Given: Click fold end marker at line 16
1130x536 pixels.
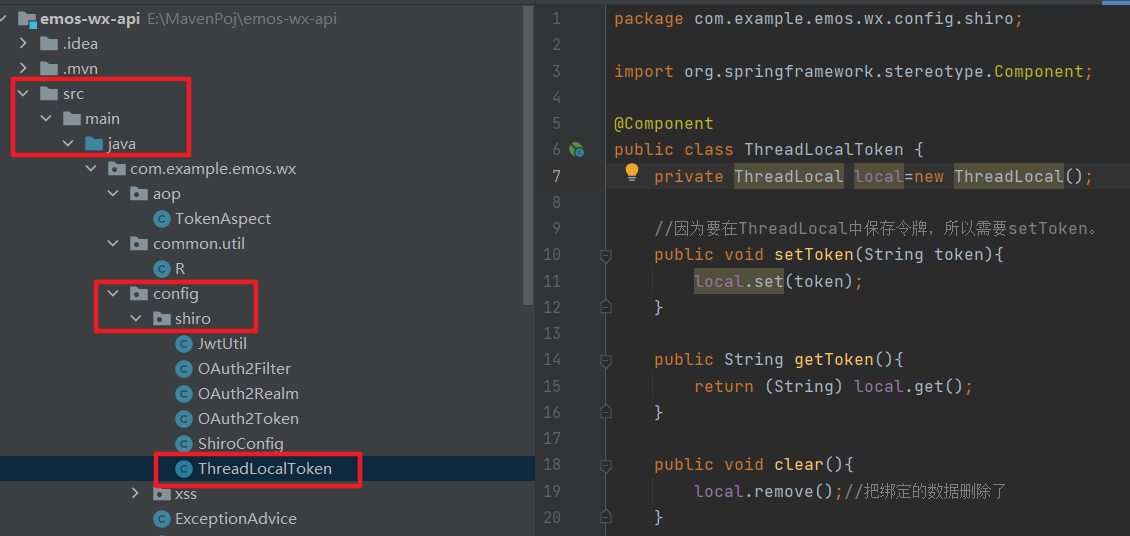Looking at the screenshot, I should point(605,411).
